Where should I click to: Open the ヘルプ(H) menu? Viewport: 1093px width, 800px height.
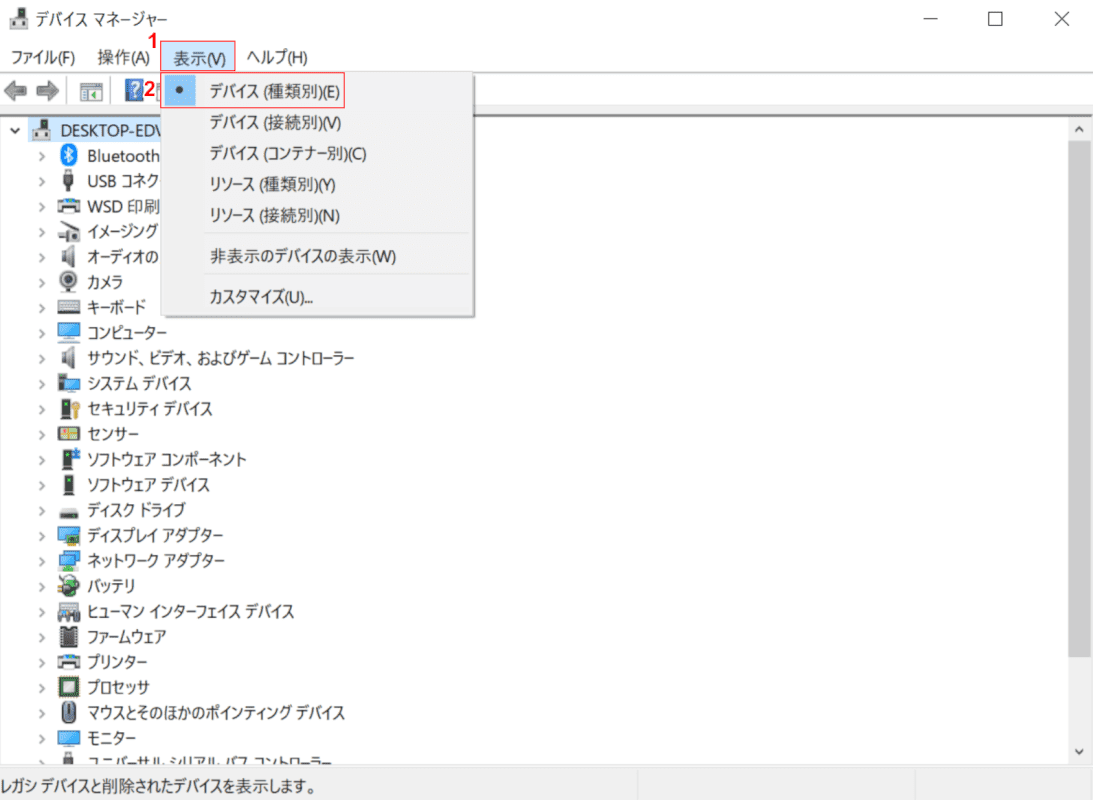[277, 57]
